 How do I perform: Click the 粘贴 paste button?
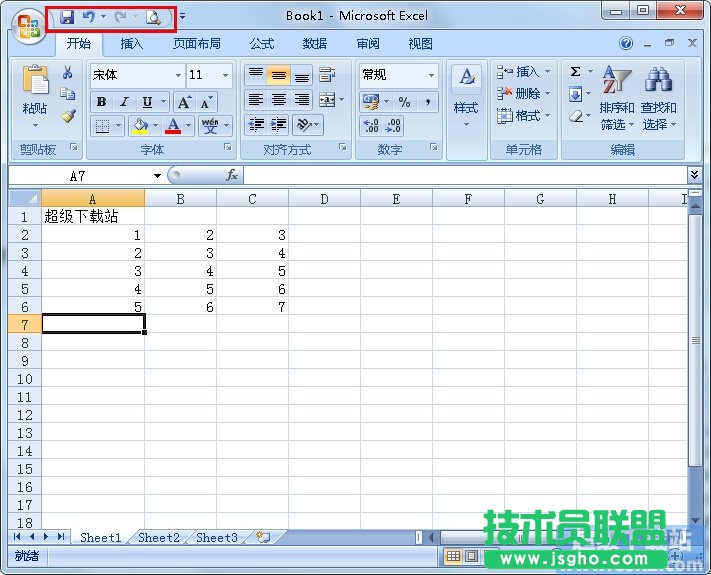click(35, 95)
